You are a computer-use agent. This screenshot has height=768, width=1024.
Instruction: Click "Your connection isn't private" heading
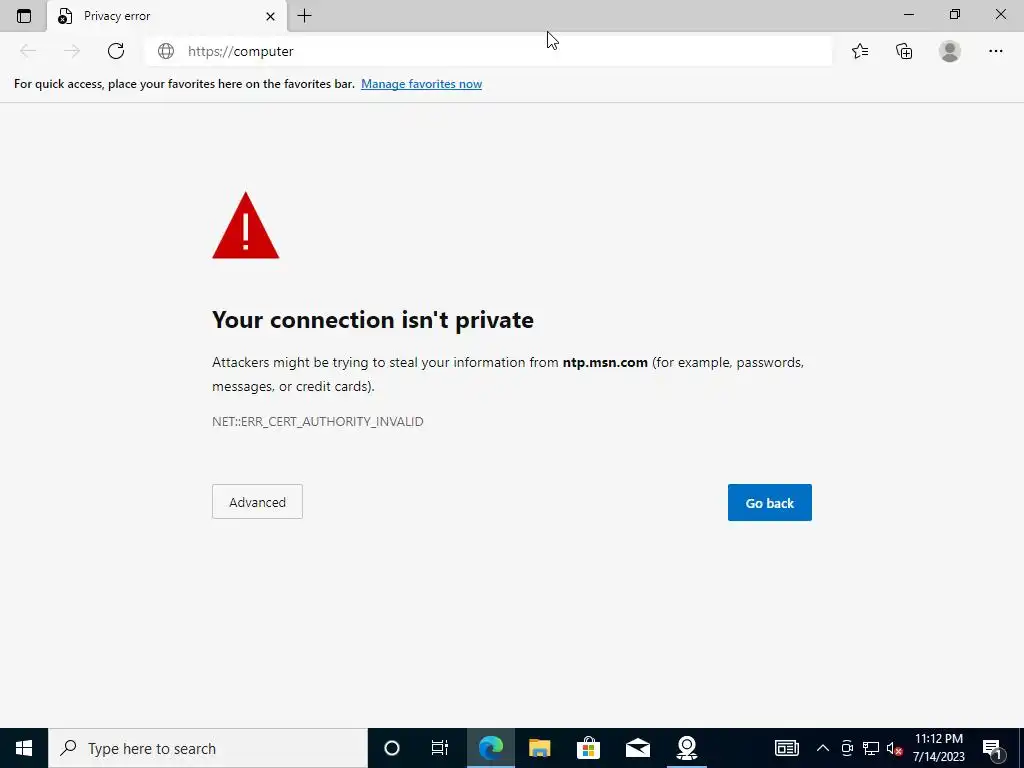373,319
